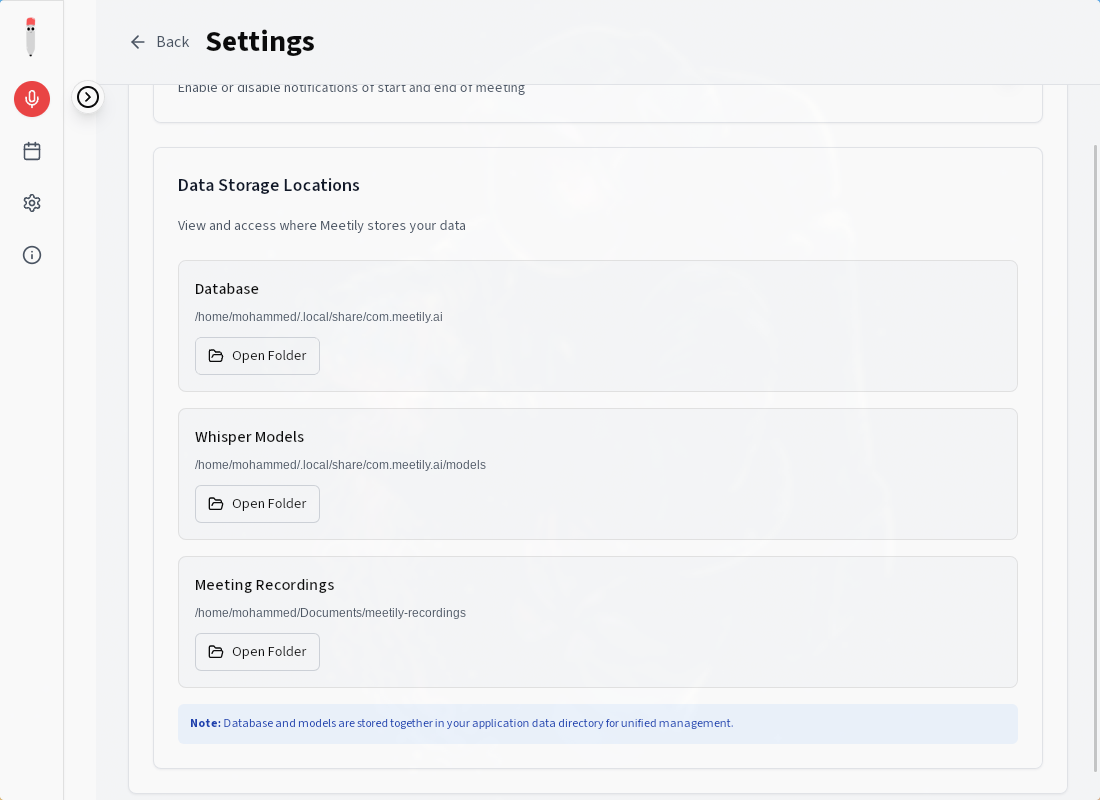
Task: Click the folder icon in the Meeting Recordings button
Action: (x=216, y=652)
